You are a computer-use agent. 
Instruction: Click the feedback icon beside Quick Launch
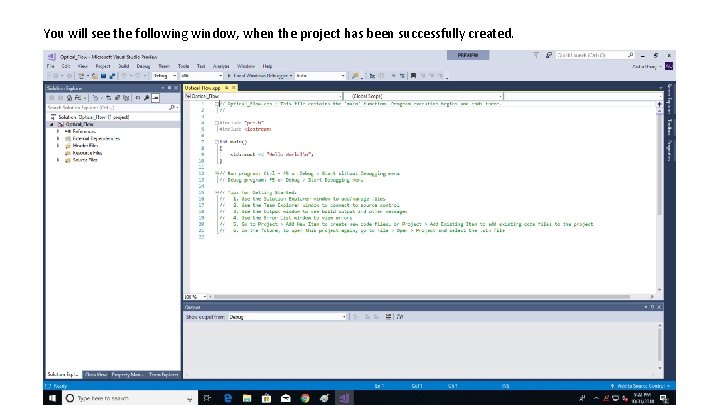(x=548, y=55)
